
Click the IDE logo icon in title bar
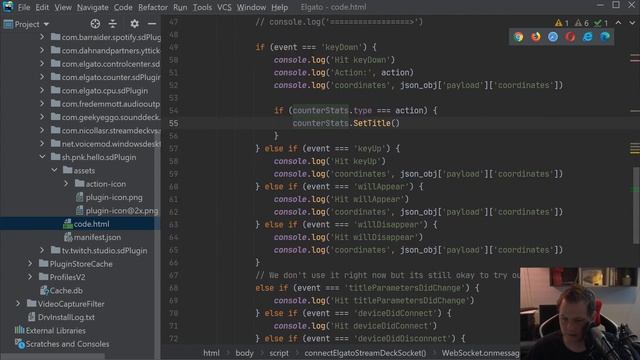[8, 7]
